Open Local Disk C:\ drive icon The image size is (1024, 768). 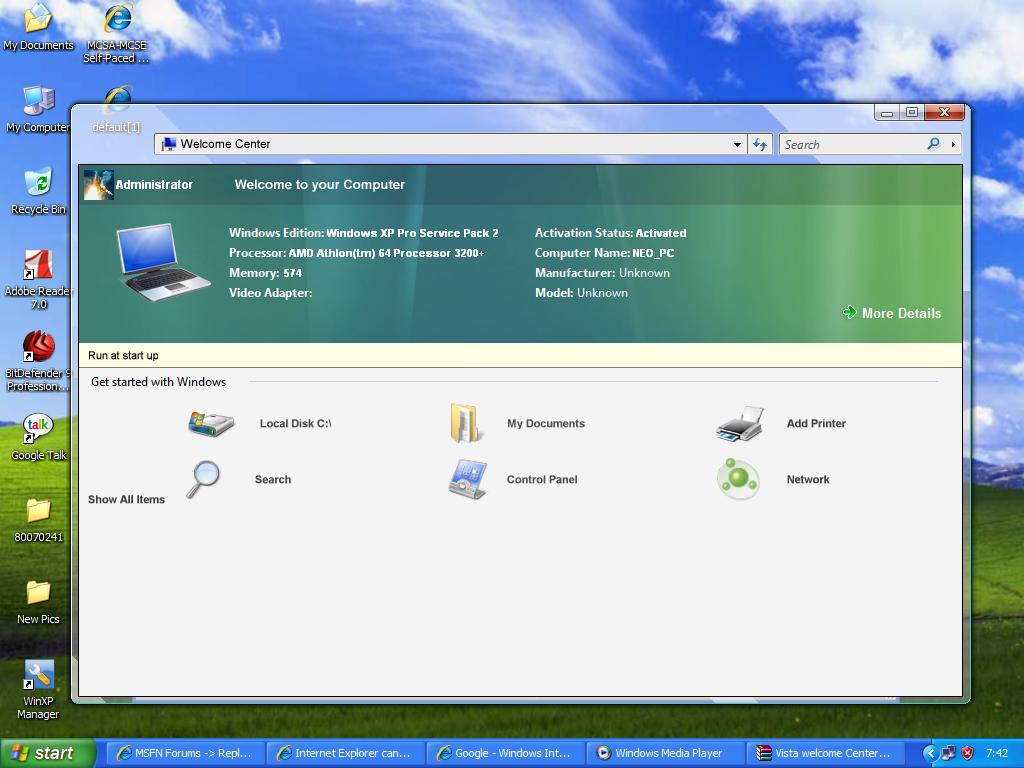click(x=211, y=423)
